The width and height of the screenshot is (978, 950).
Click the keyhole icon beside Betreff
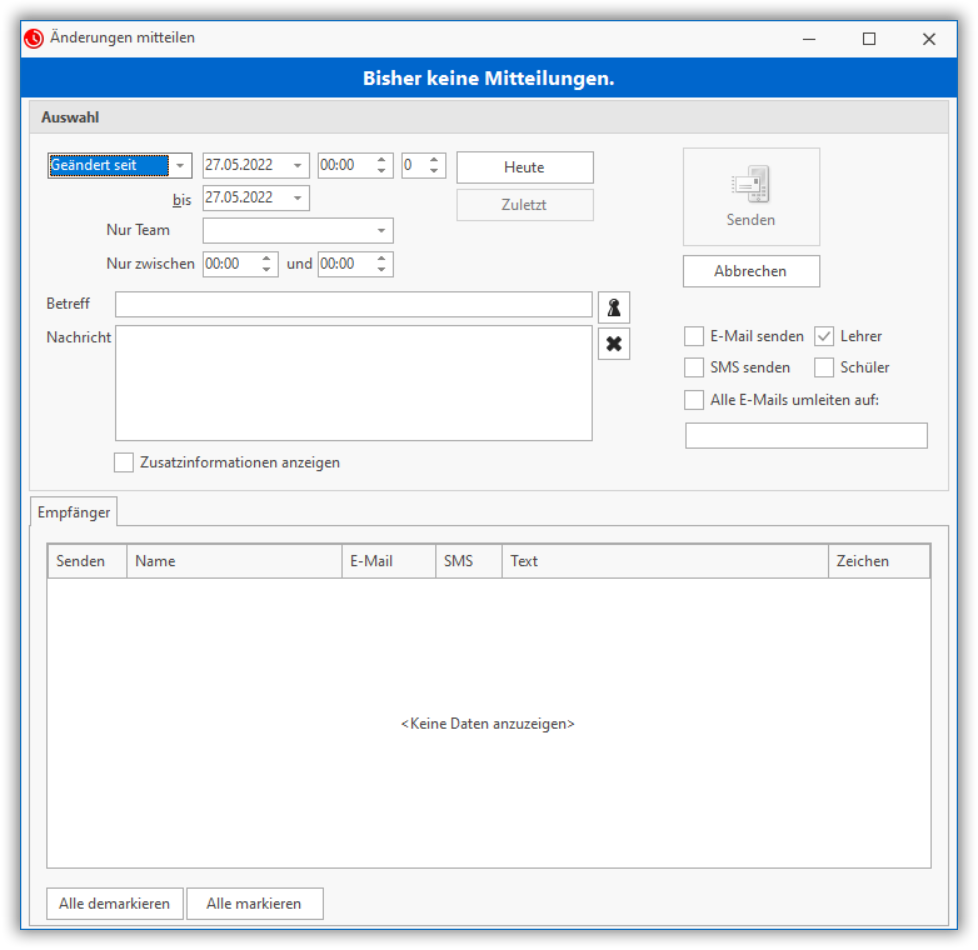(x=614, y=307)
